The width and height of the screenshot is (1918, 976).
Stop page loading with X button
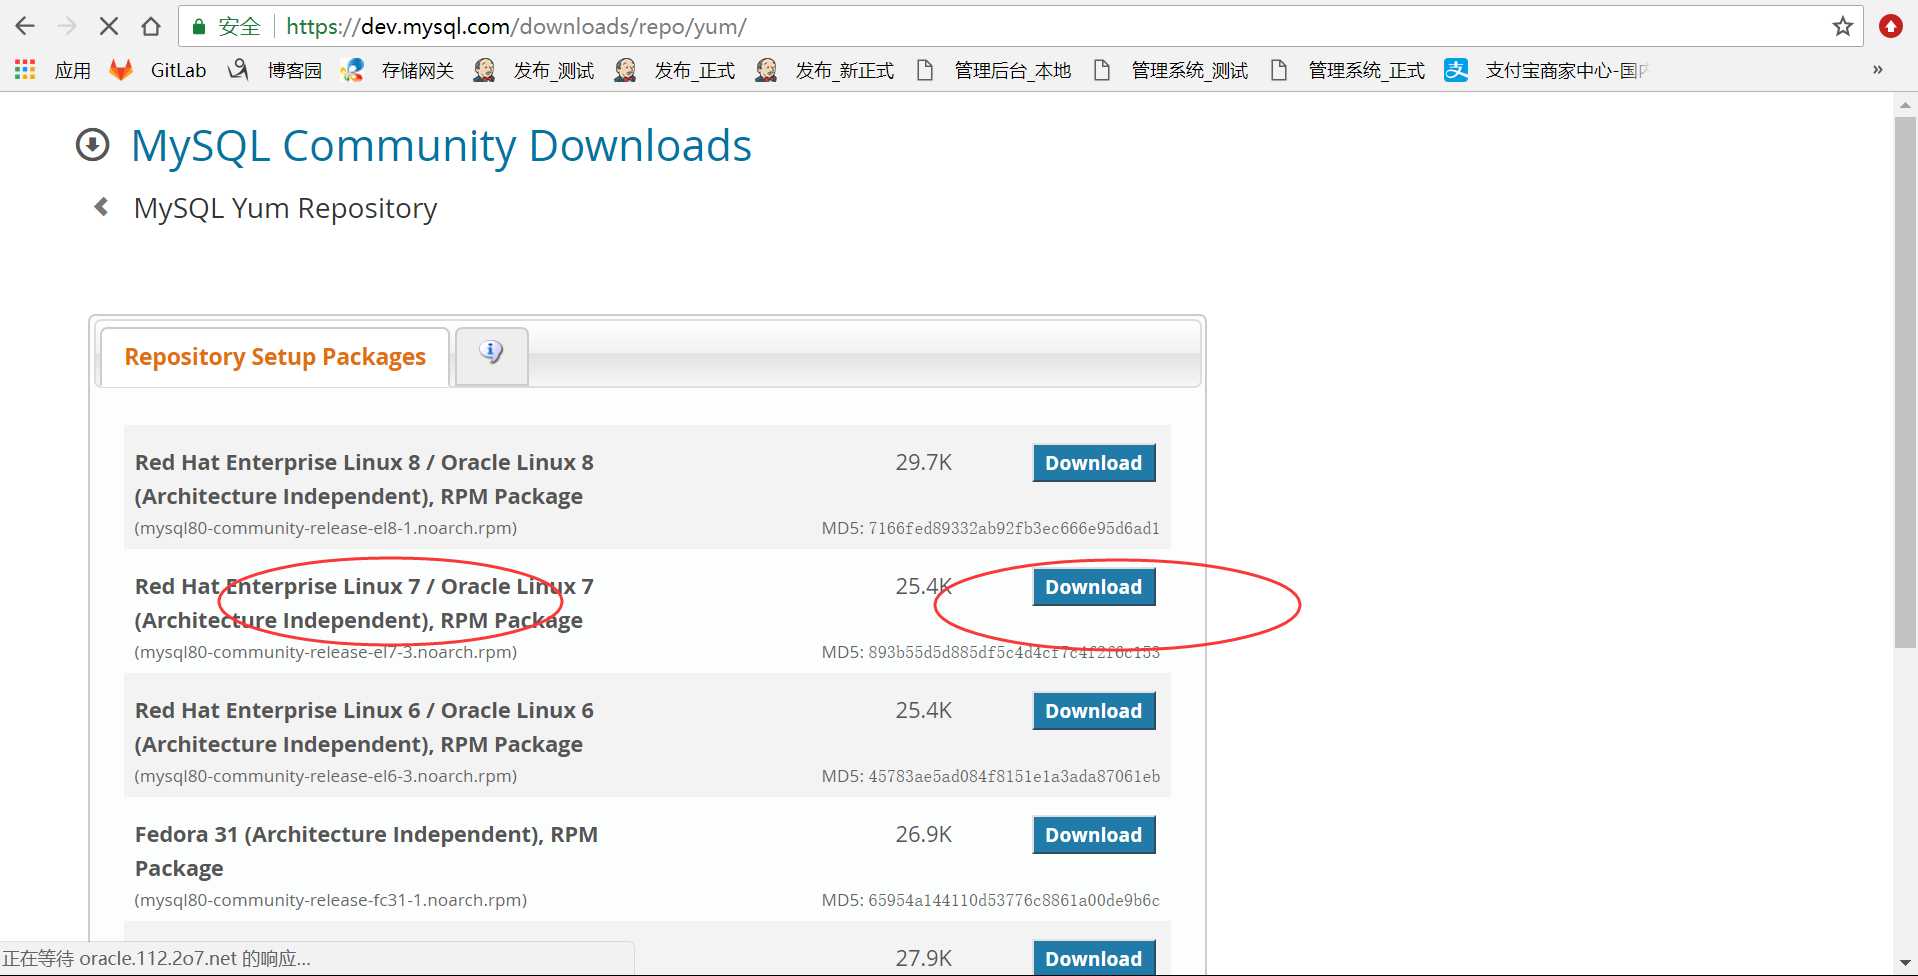(x=109, y=26)
